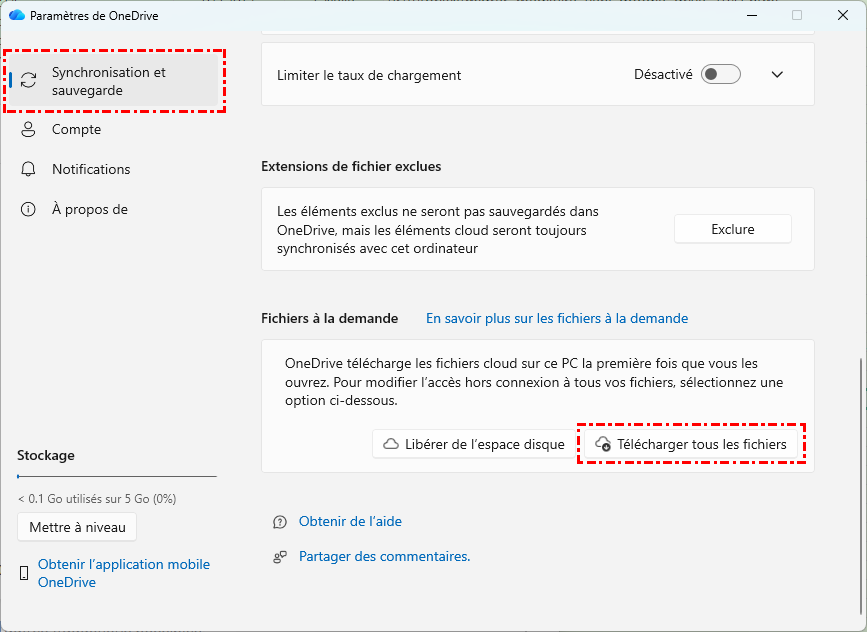This screenshot has width=867, height=632.
Task: Click the mobile phone icon
Action: (24, 573)
